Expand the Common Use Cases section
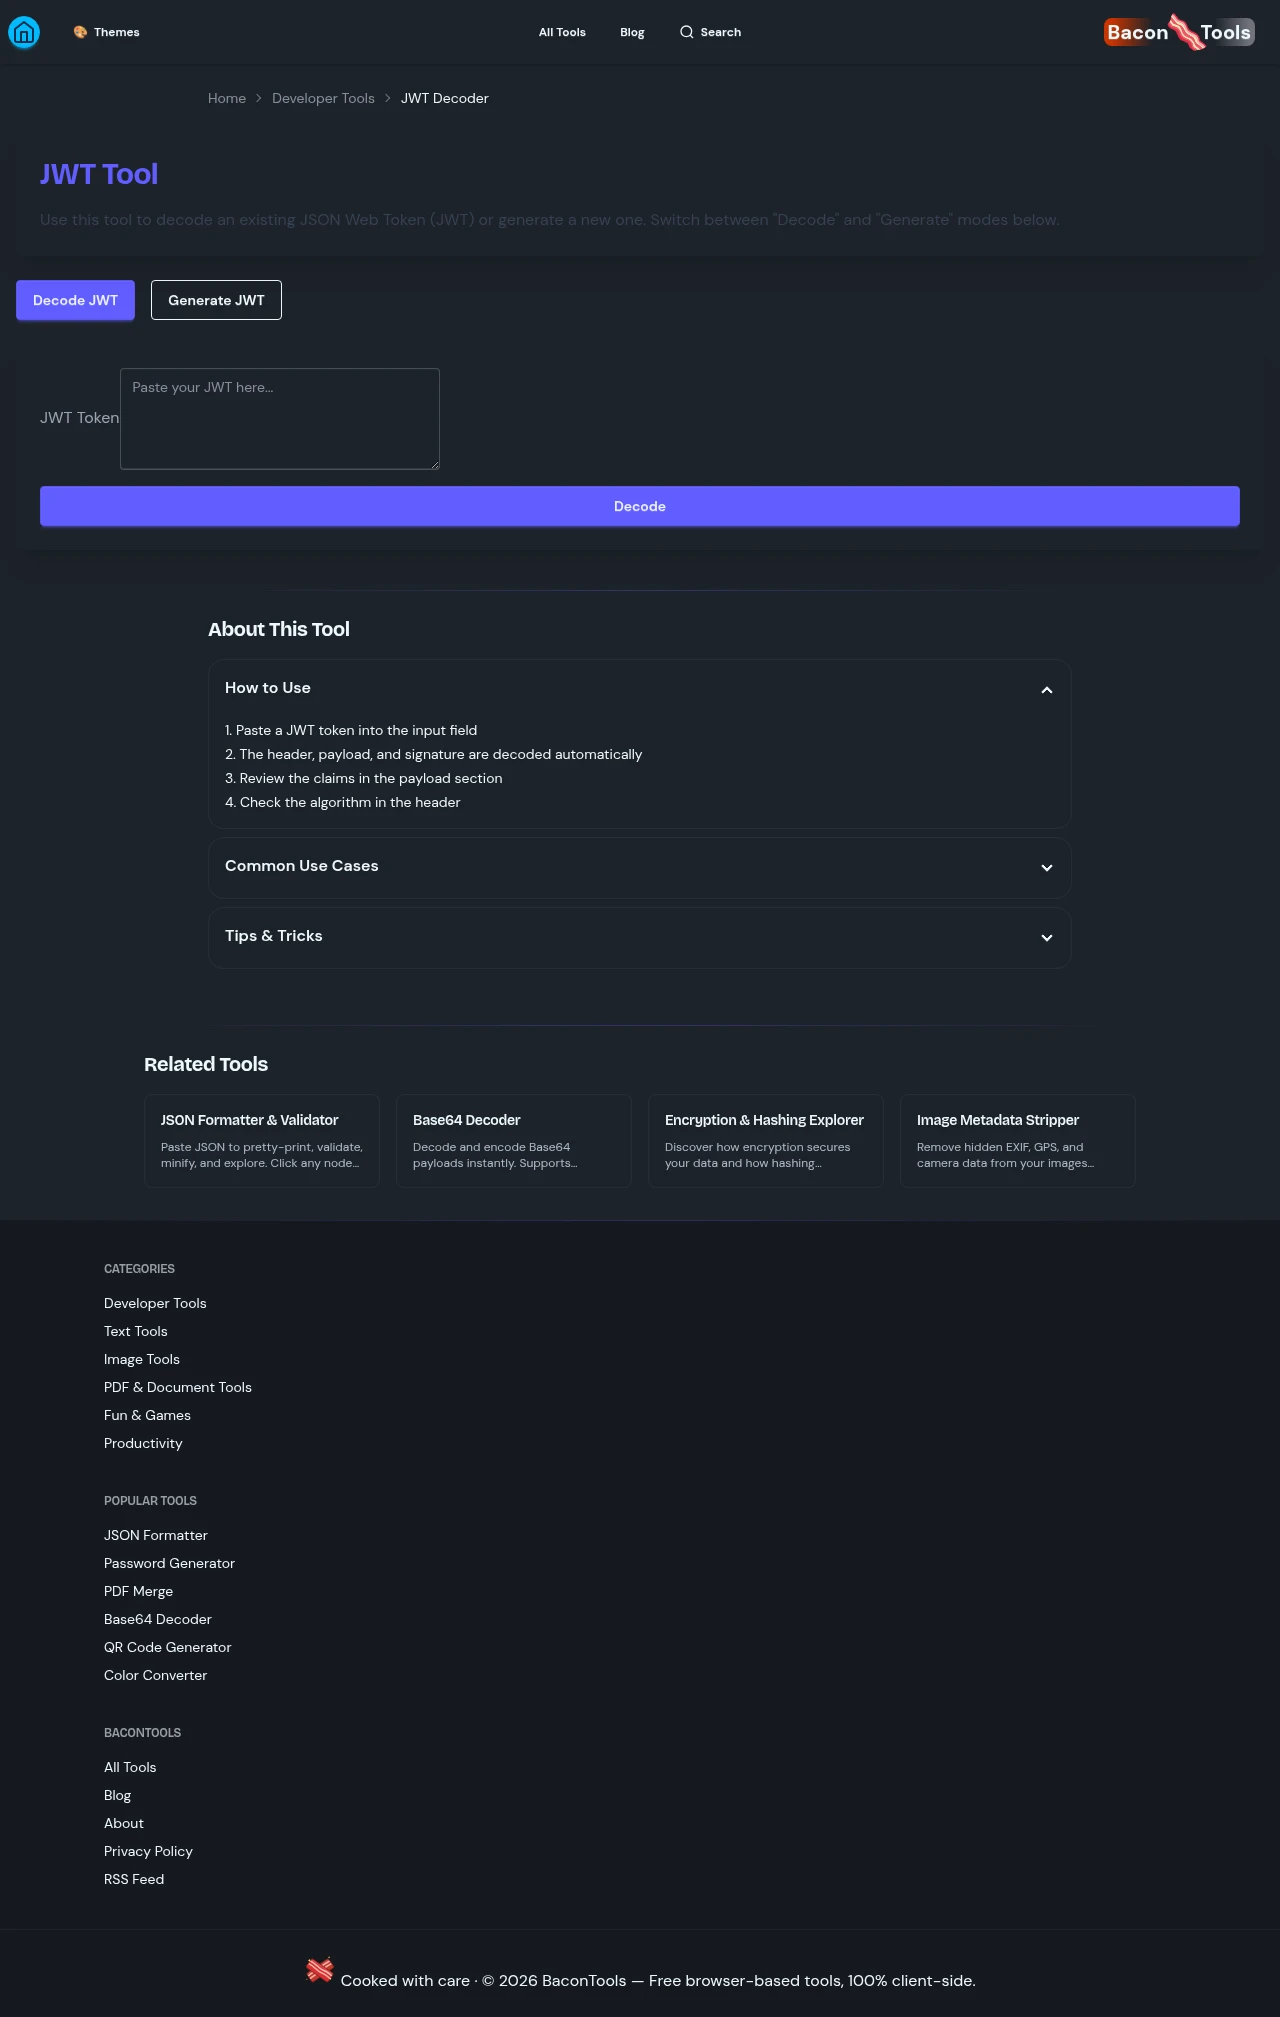The width and height of the screenshot is (1280, 2017). [1046, 867]
